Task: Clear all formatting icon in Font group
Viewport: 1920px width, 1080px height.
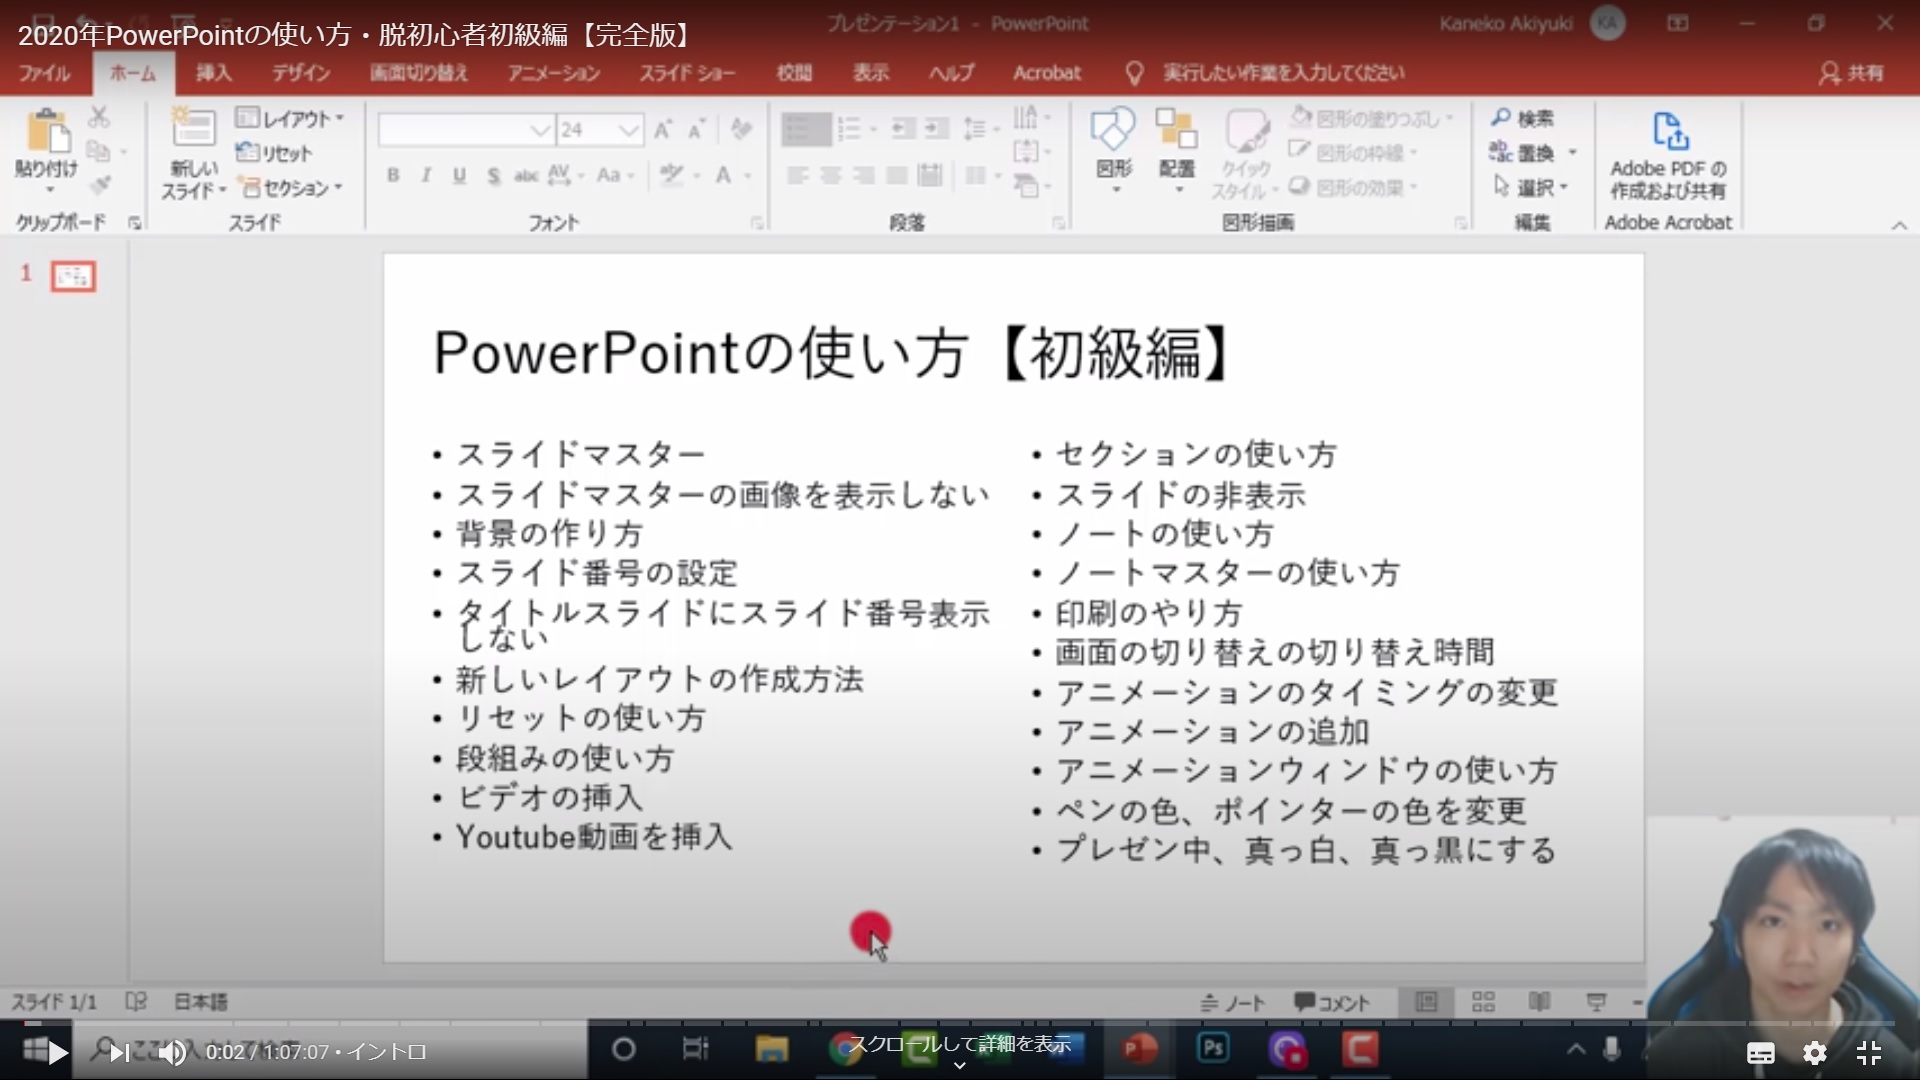Action: tap(741, 129)
